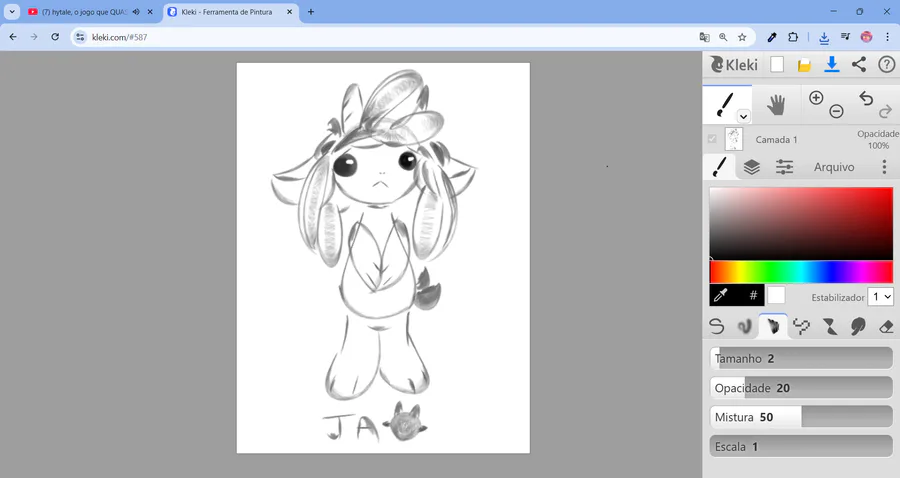Expand brush tool dropdown arrow
This screenshot has width=900, height=478.
point(743,116)
